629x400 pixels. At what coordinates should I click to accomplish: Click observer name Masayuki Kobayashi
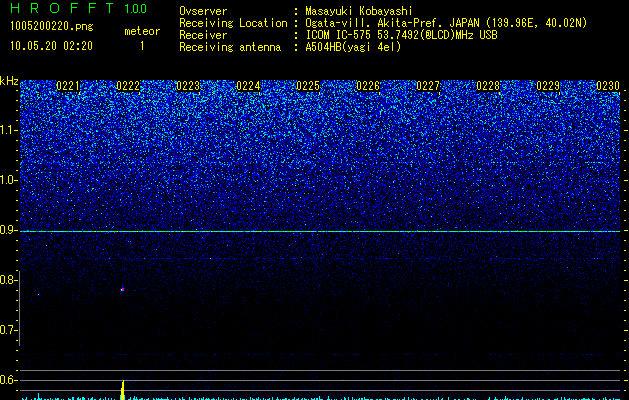(x=359, y=11)
